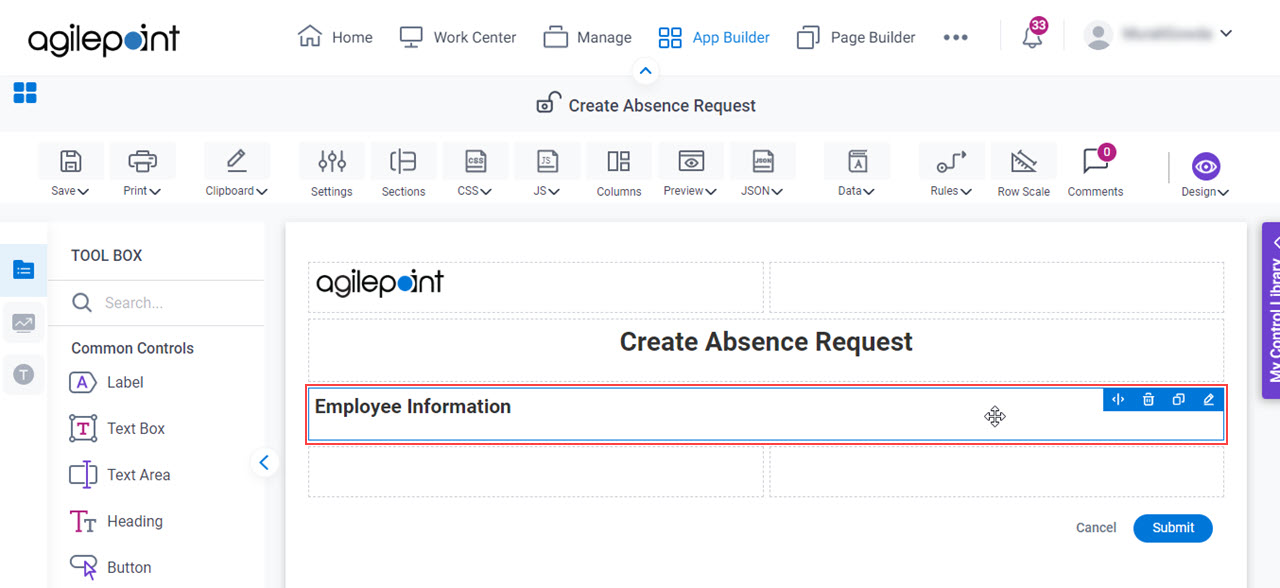Click the Row Scale tool
Image resolution: width=1280 pixels, height=588 pixels.
click(1023, 171)
